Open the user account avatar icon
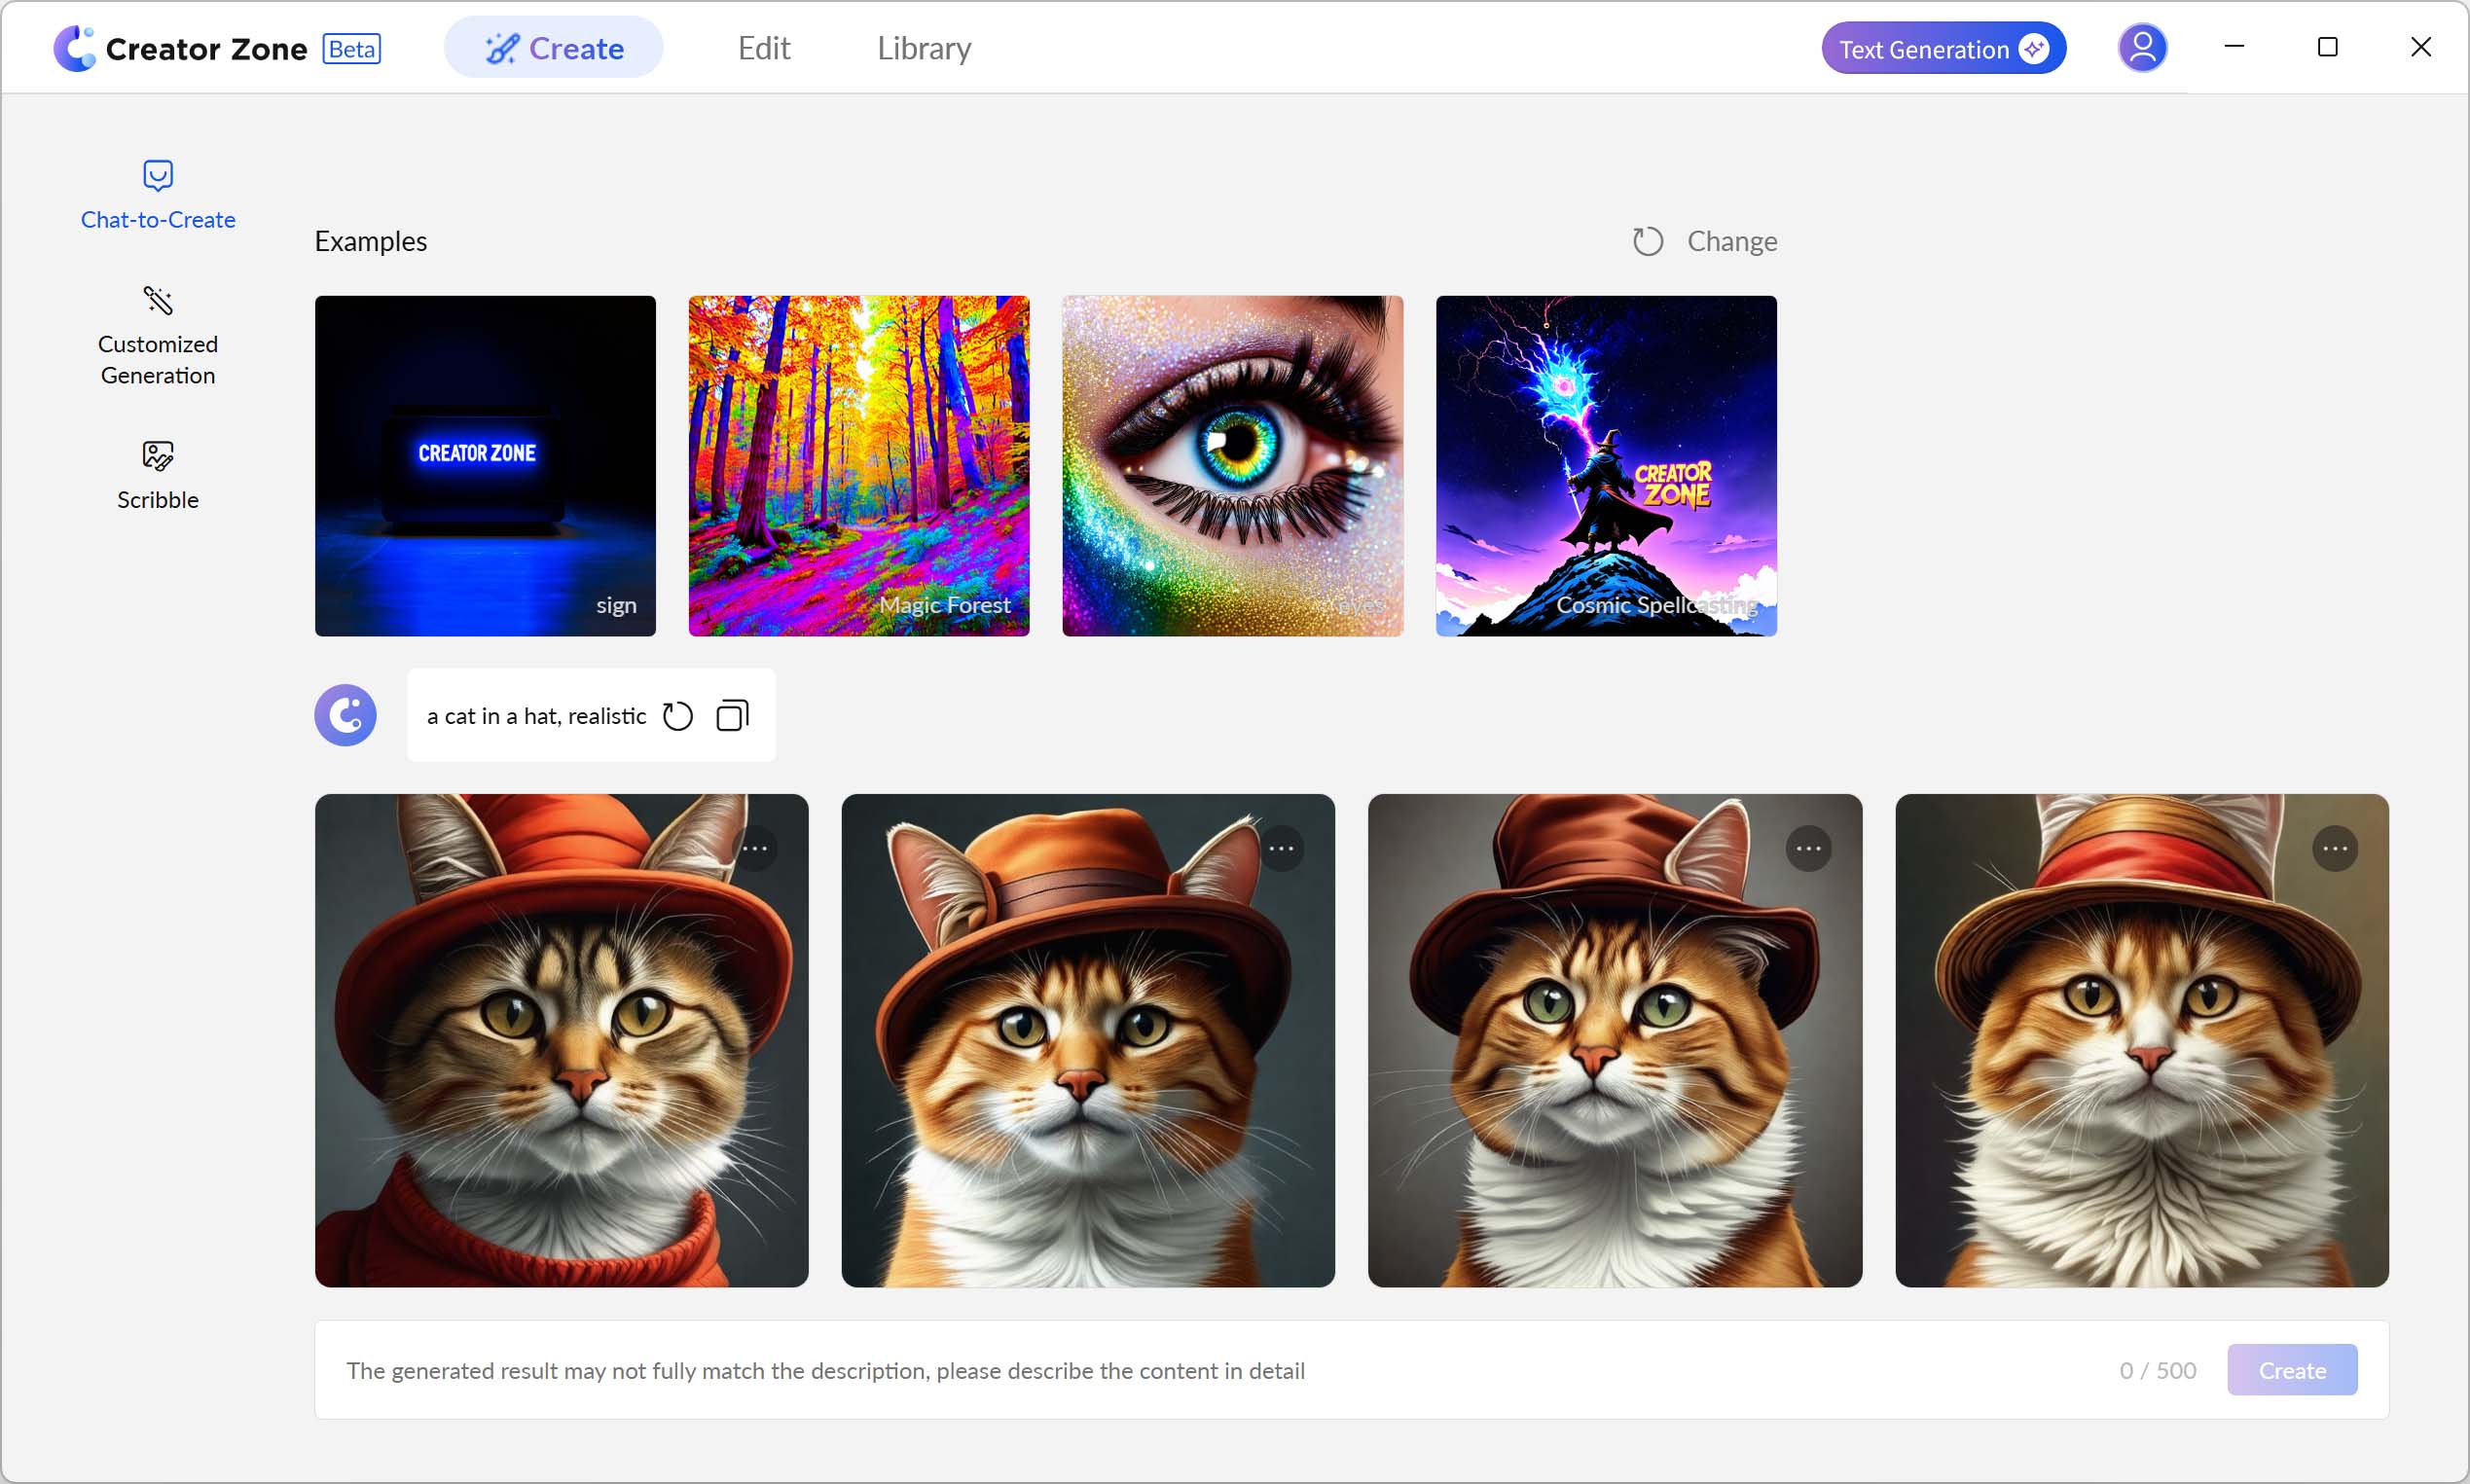 tap(2142, 48)
